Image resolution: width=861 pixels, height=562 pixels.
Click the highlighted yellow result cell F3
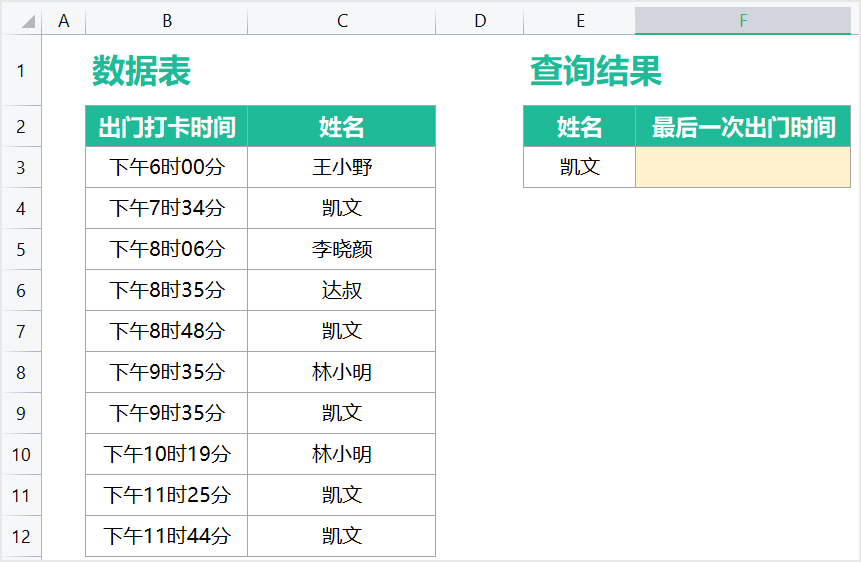[743, 167]
